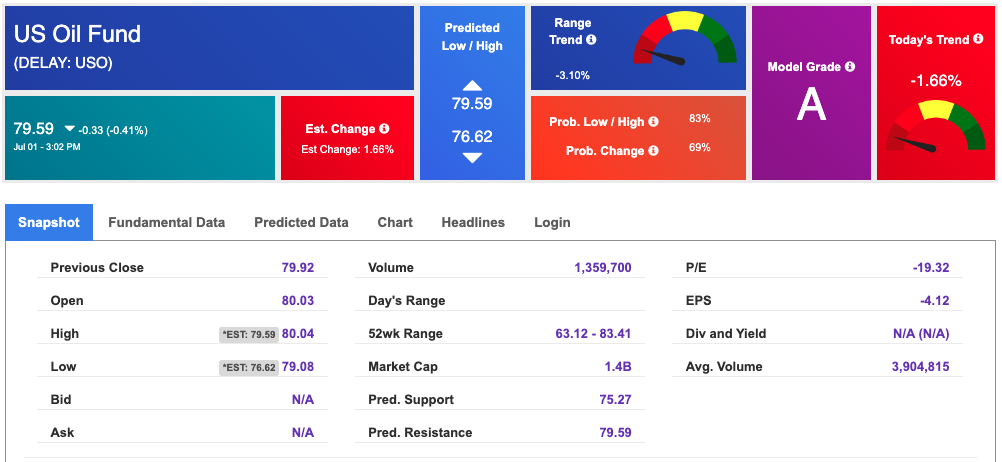This screenshot has height=462, width=1002.
Task: Click the Est Change: 1.66% text
Action: tap(348, 150)
